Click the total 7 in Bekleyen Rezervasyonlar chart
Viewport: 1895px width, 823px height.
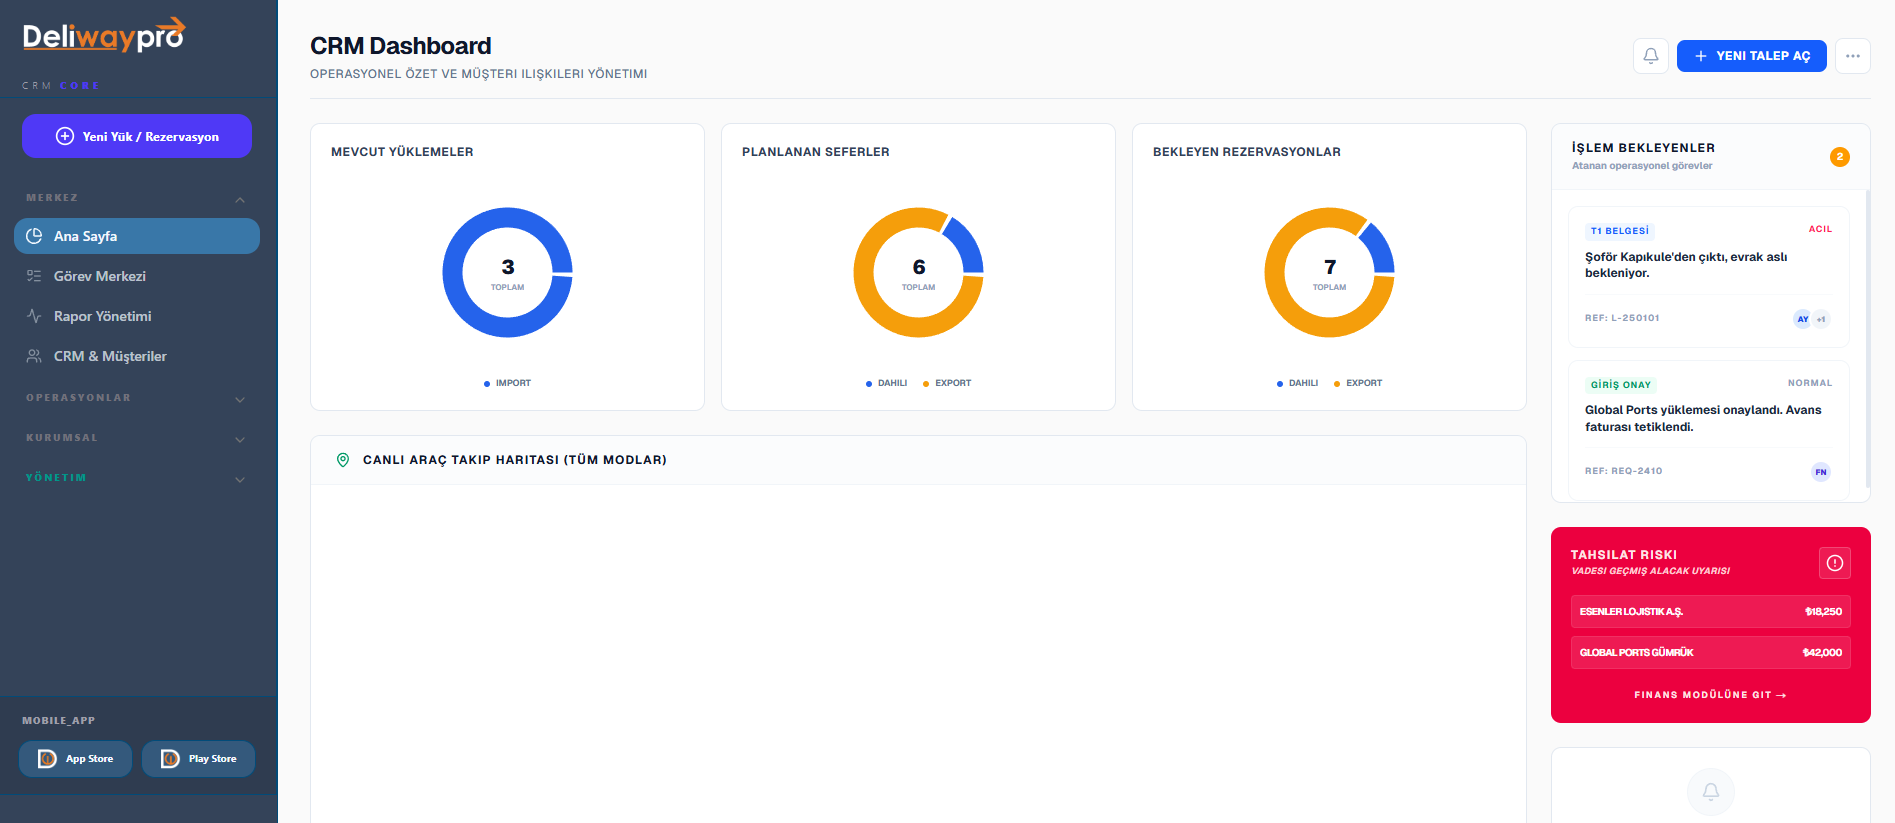pos(1330,267)
